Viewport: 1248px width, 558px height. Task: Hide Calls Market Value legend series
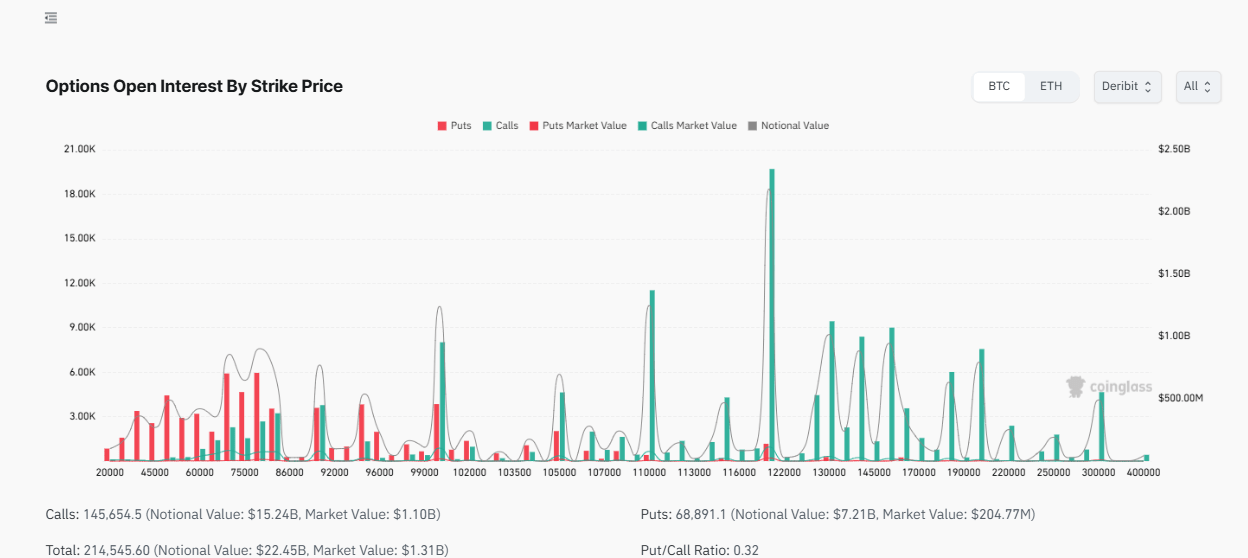(686, 126)
